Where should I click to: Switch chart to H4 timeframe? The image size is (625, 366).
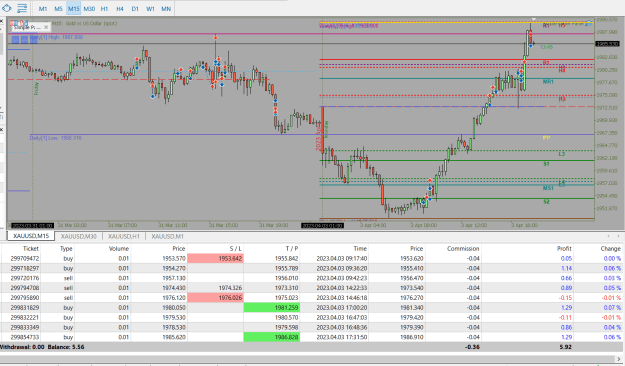click(x=120, y=8)
